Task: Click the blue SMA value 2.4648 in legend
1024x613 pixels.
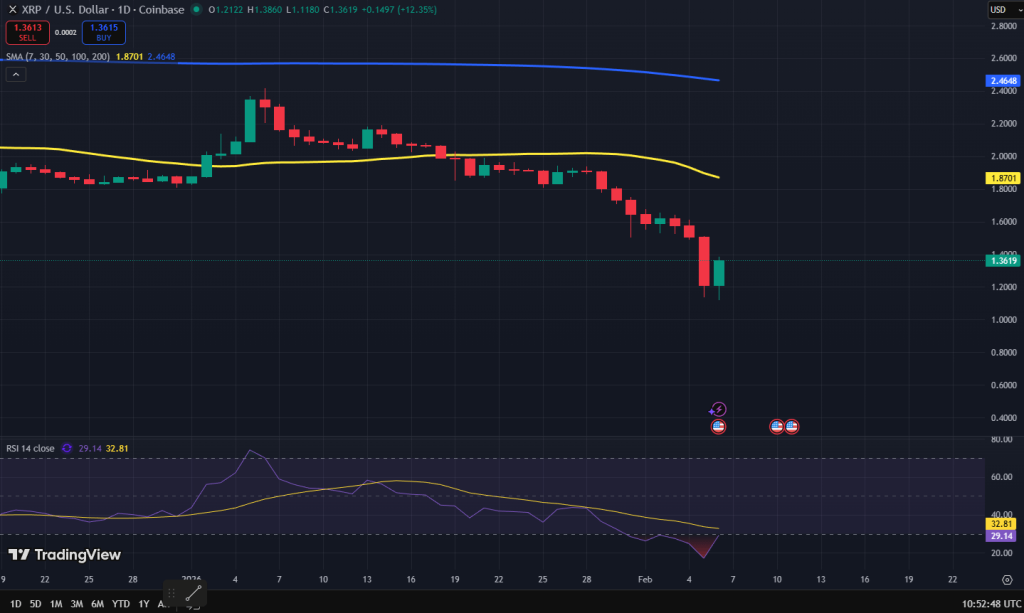Action: pos(161,57)
